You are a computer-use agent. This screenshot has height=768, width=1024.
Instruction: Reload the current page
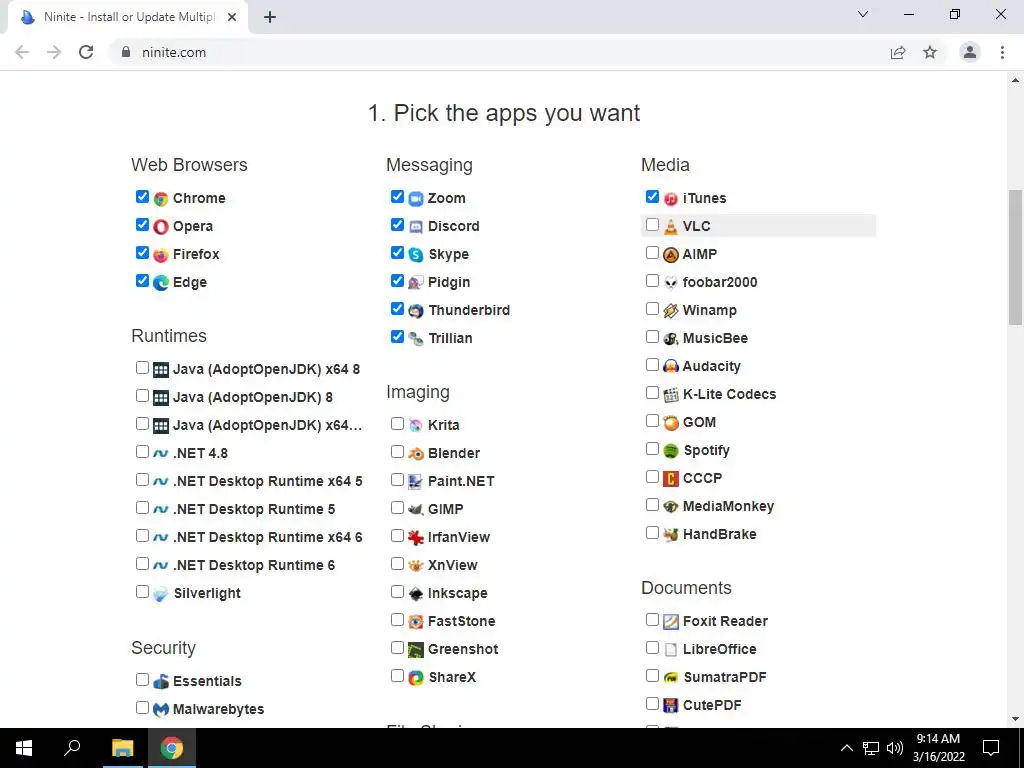[x=86, y=52]
